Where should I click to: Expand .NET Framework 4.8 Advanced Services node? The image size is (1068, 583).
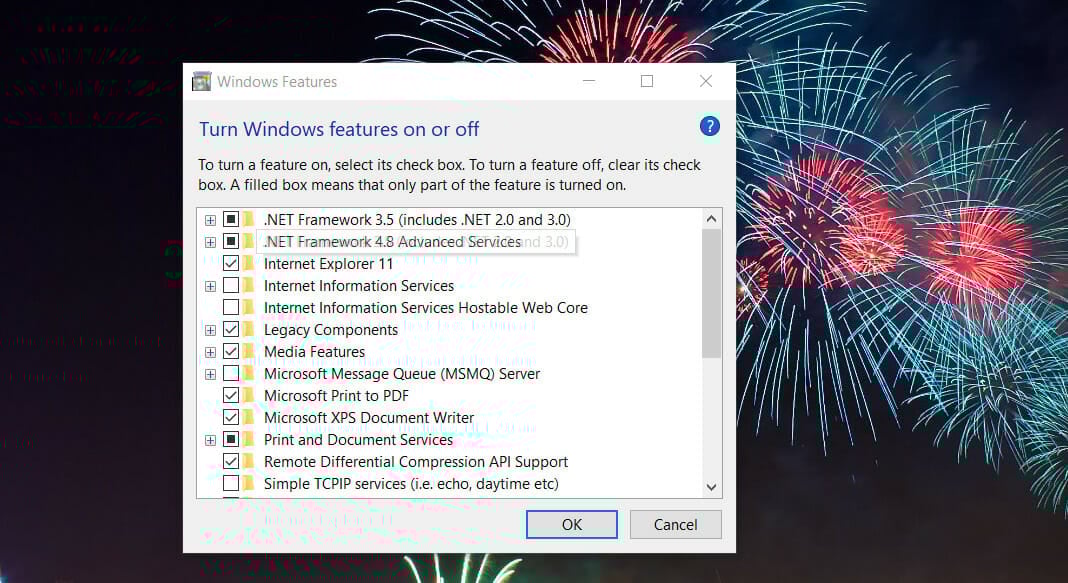tap(210, 242)
